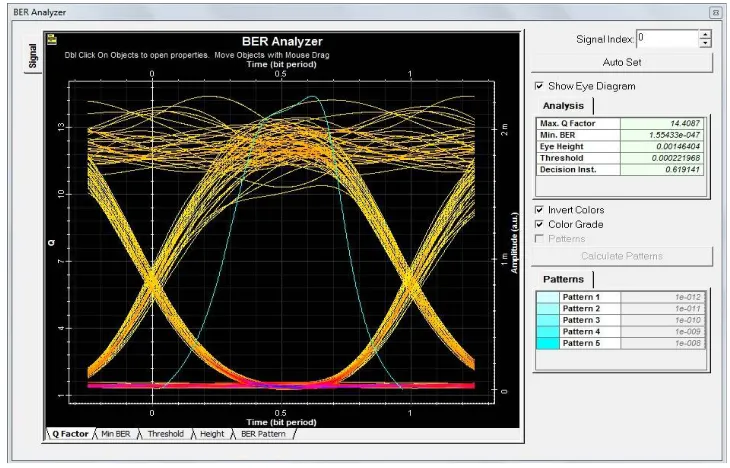Image resolution: width=730 pixels, height=468 pixels.
Task: Select the vertical Signal tab
Action: [33, 55]
